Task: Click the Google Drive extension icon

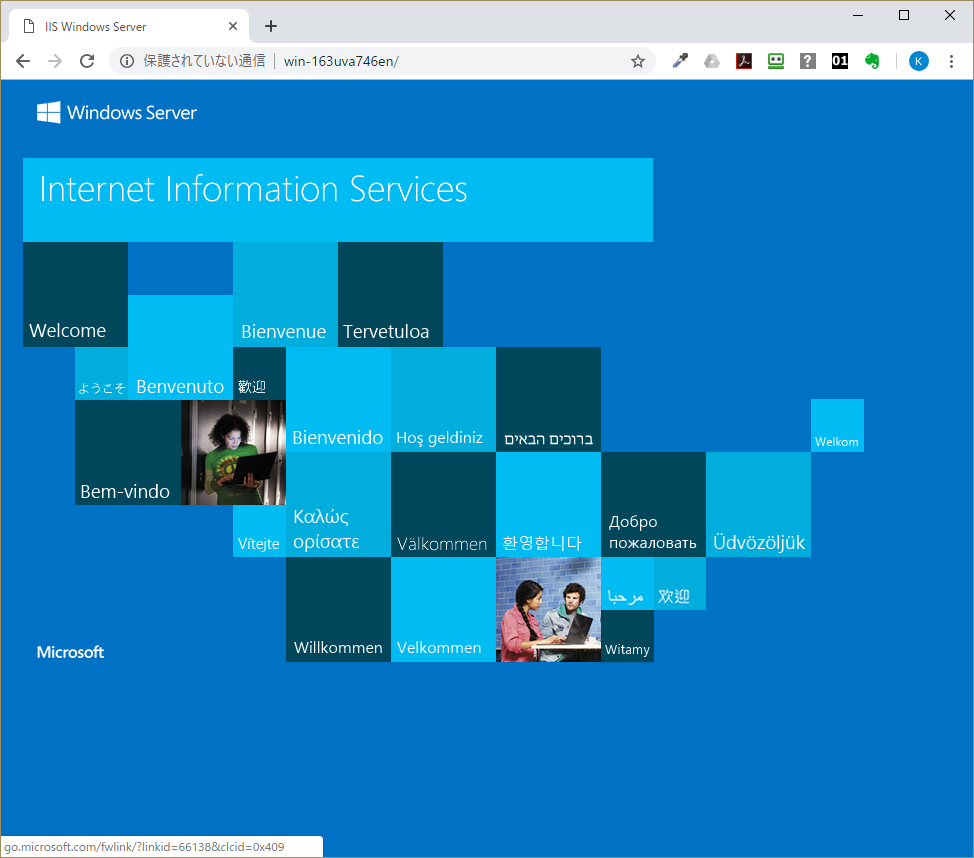Action: [x=712, y=61]
